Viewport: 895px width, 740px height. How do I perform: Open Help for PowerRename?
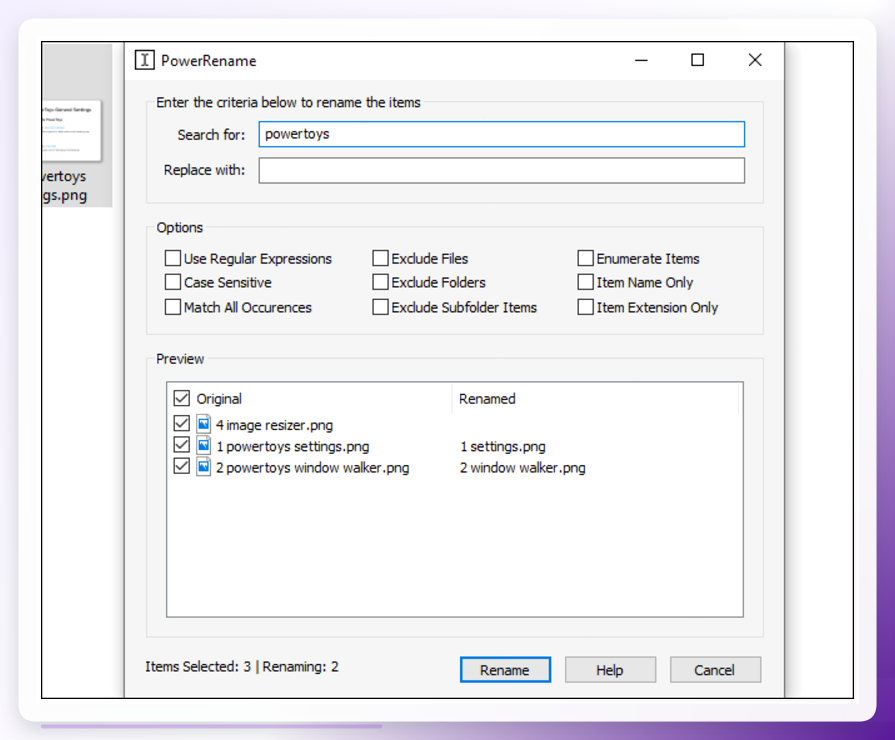click(610, 670)
